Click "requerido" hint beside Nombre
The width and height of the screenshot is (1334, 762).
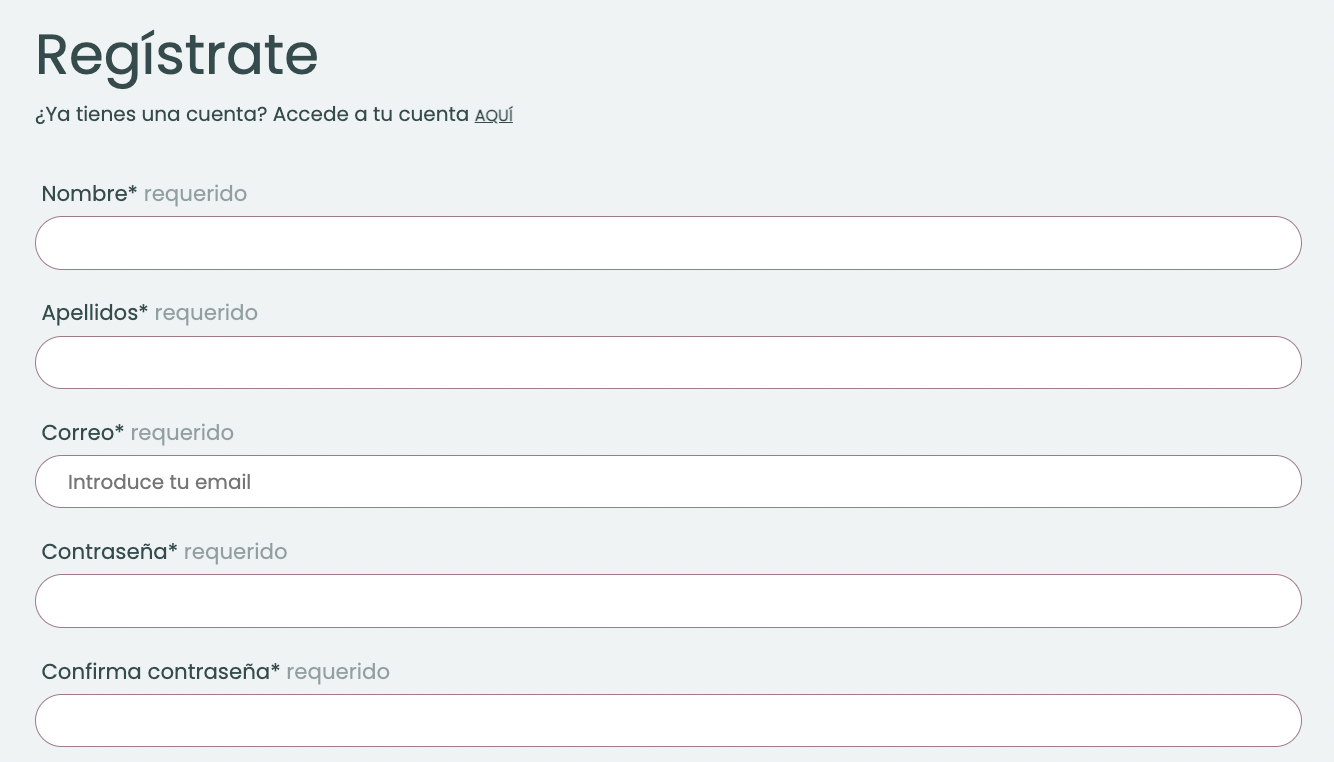tap(195, 194)
